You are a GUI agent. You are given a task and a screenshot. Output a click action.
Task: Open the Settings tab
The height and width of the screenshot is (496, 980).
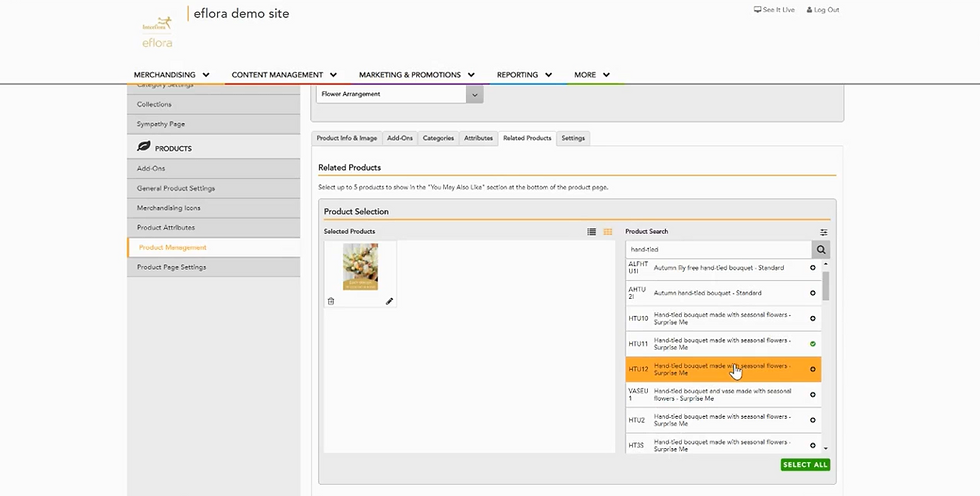(x=572, y=138)
